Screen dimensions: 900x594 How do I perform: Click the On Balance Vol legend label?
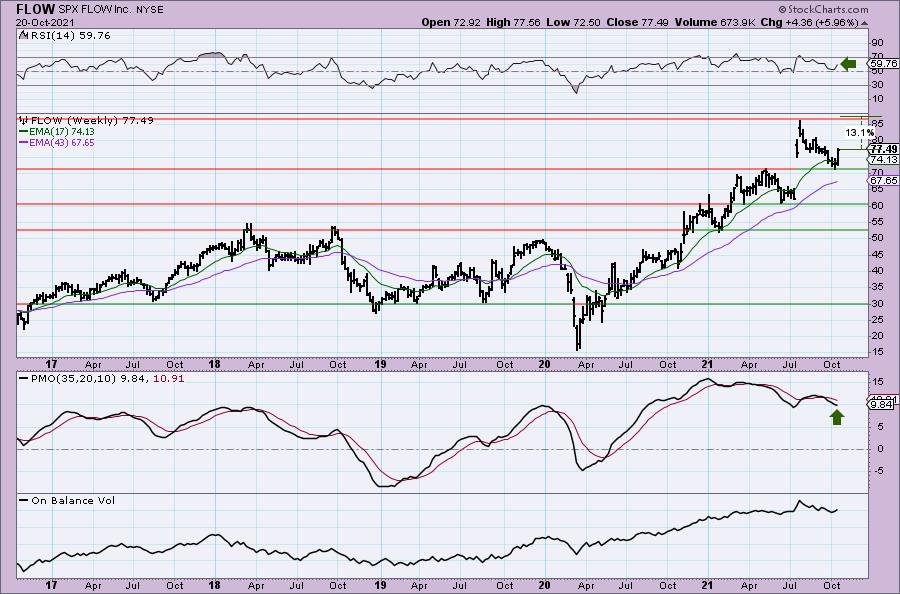[x=73, y=500]
